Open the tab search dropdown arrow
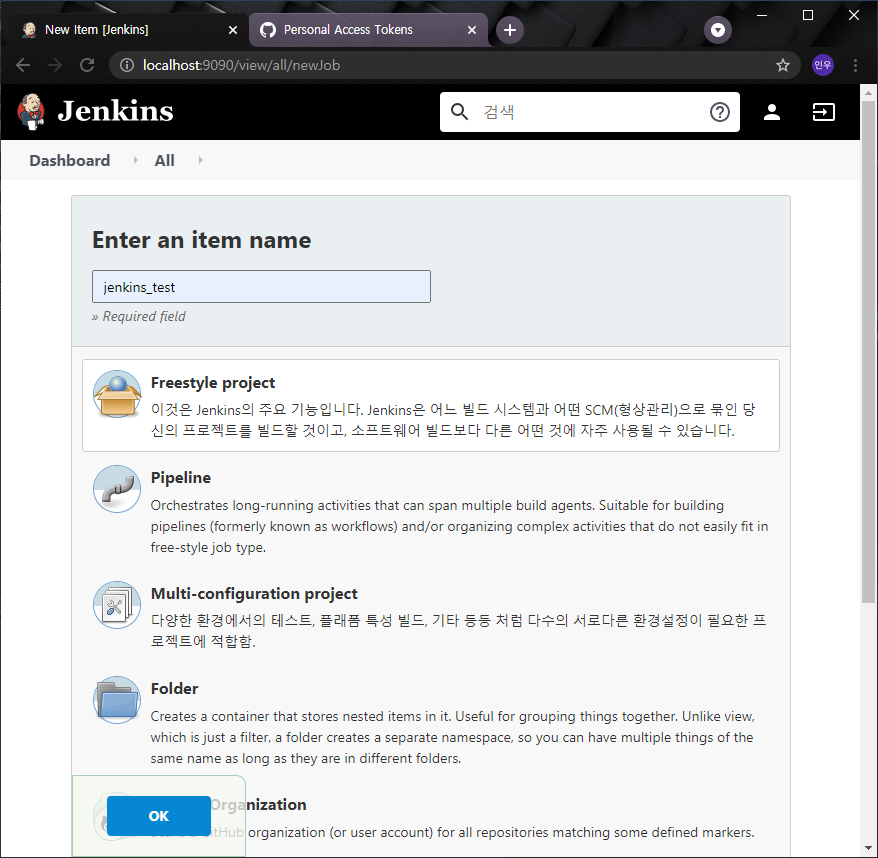 point(718,30)
